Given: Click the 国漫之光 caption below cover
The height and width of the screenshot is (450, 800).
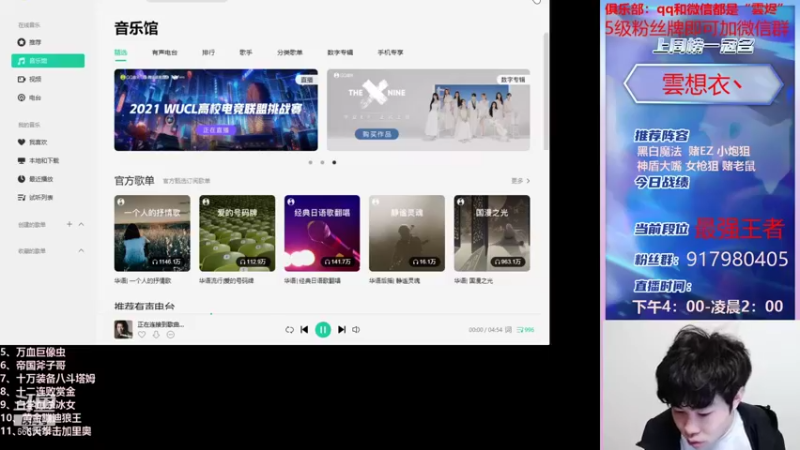Looking at the screenshot, I should (x=473, y=281).
